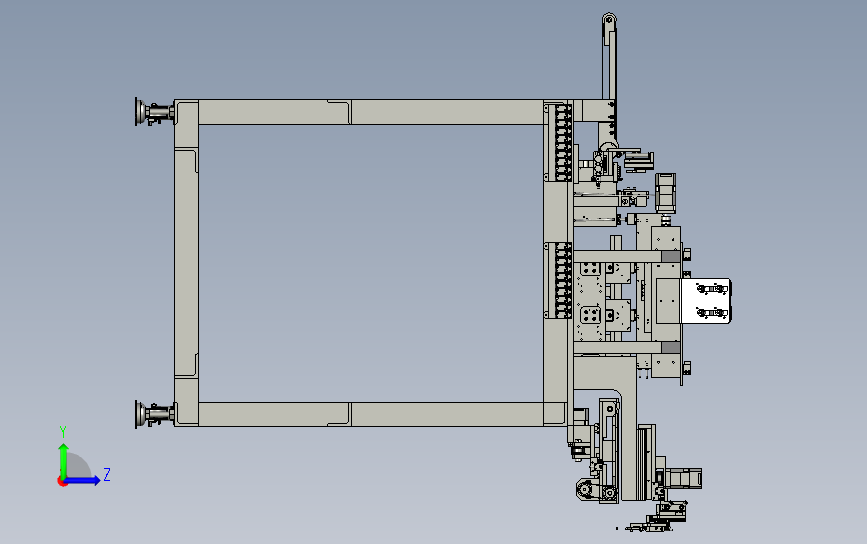
Task: Select the lower terminal block strip on right column
Action: click(x=558, y=280)
